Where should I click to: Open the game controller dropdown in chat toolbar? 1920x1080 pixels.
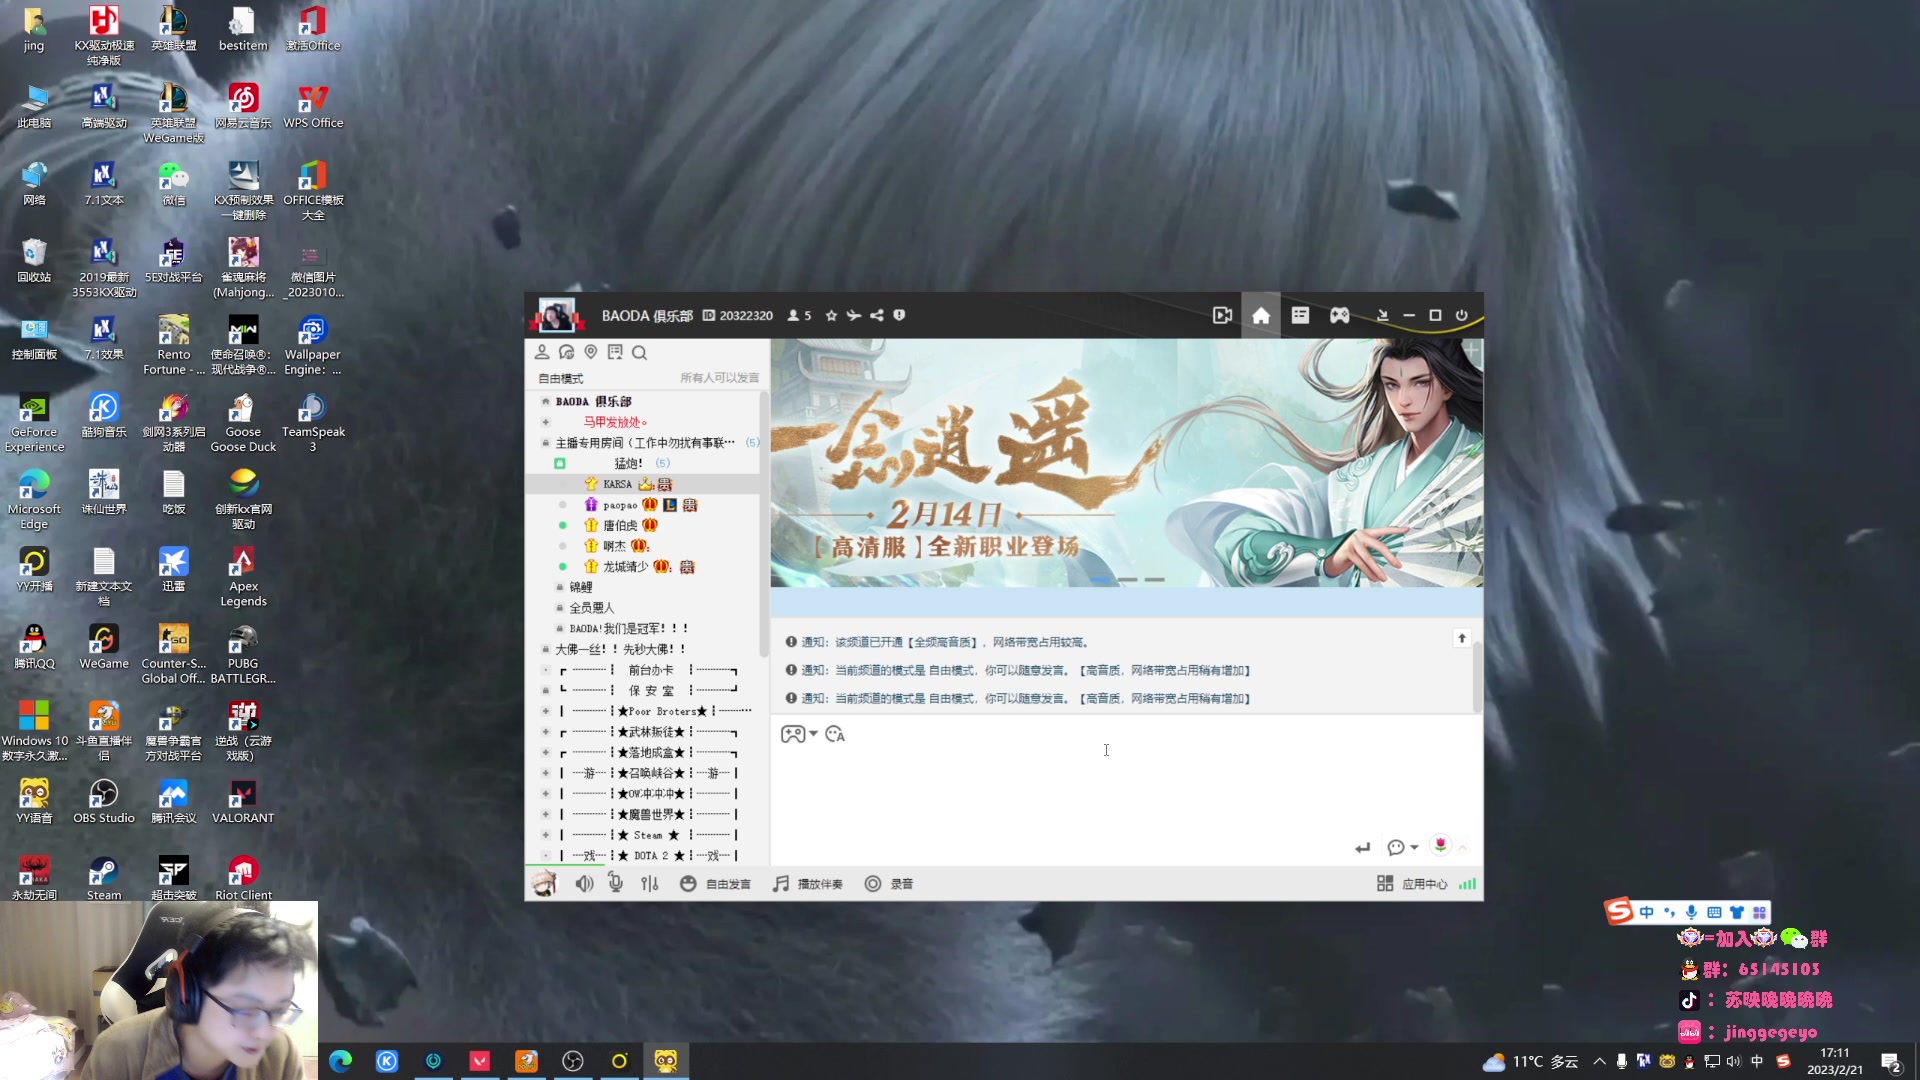pyautogui.click(x=799, y=734)
